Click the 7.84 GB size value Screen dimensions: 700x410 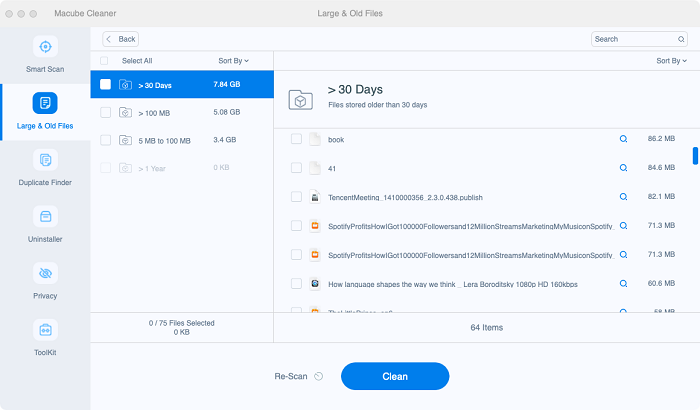click(x=227, y=84)
